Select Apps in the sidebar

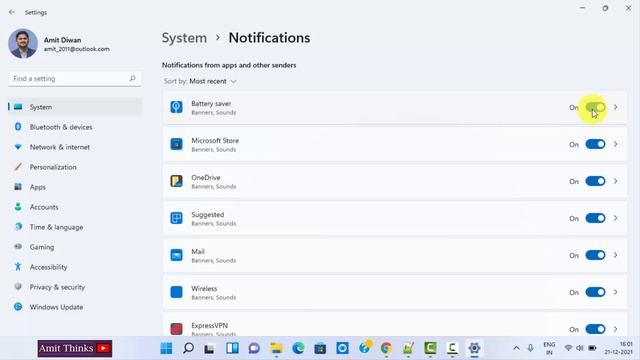[x=75, y=187]
